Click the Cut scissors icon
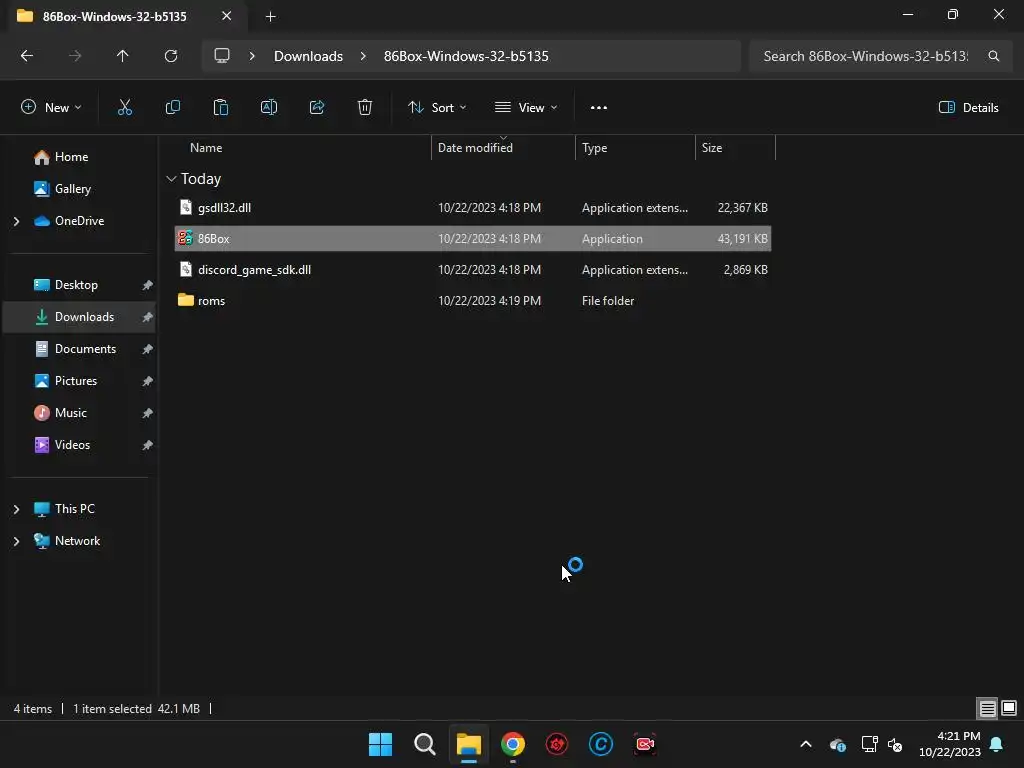This screenshot has height=768, width=1024. point(124,108)
